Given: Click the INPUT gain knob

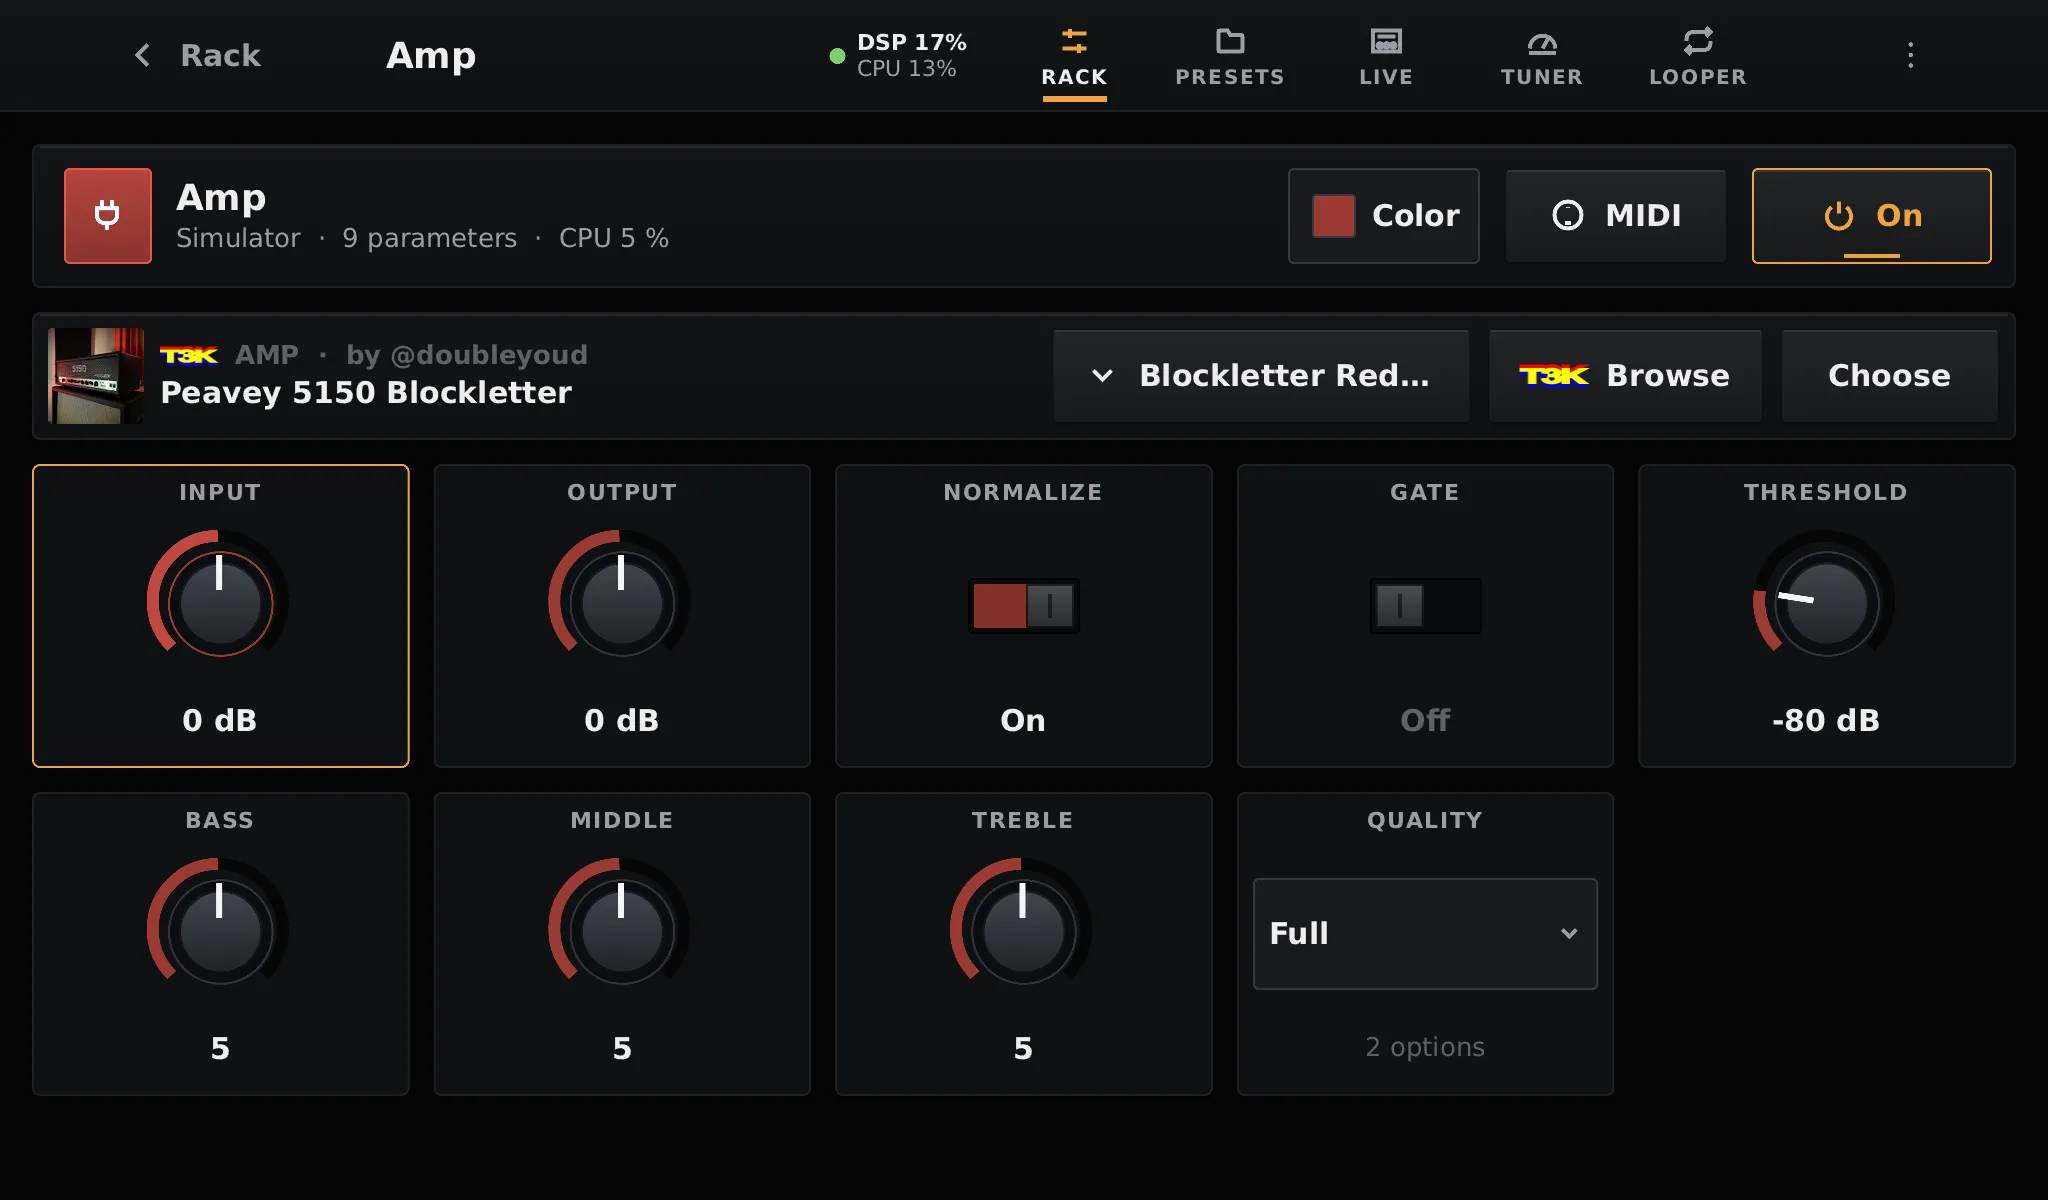Looking at the screenshot, I should (219, 603).
